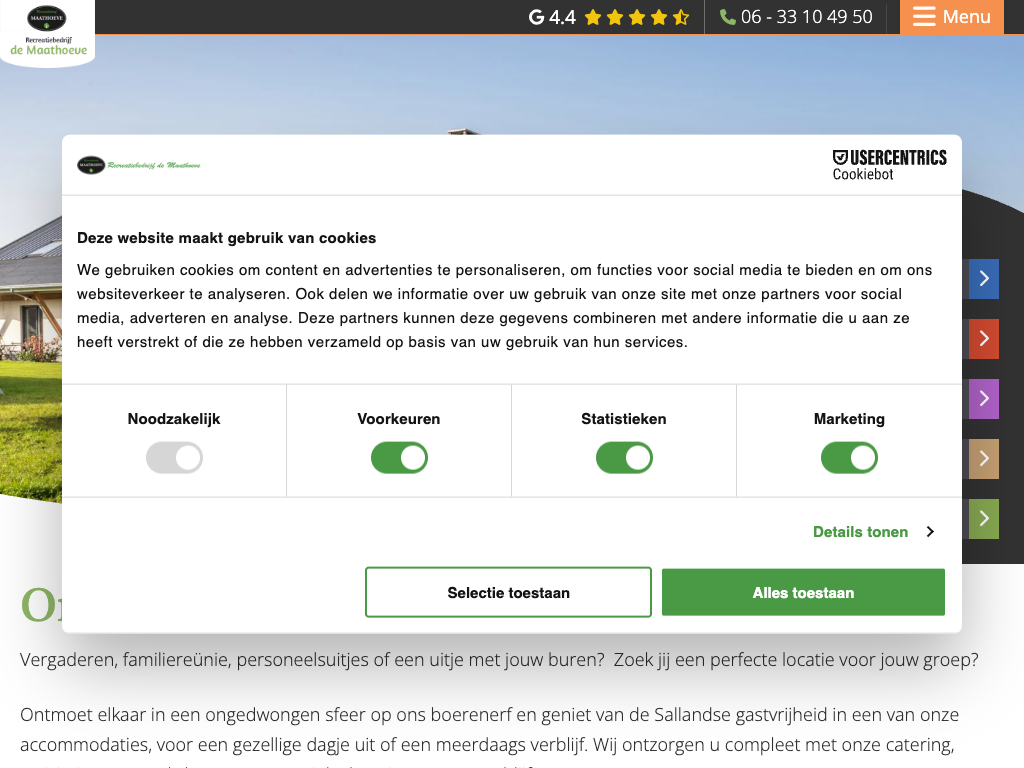
Task: Call phone number 06 - 33 10 49 50
Action: (806, 17)
